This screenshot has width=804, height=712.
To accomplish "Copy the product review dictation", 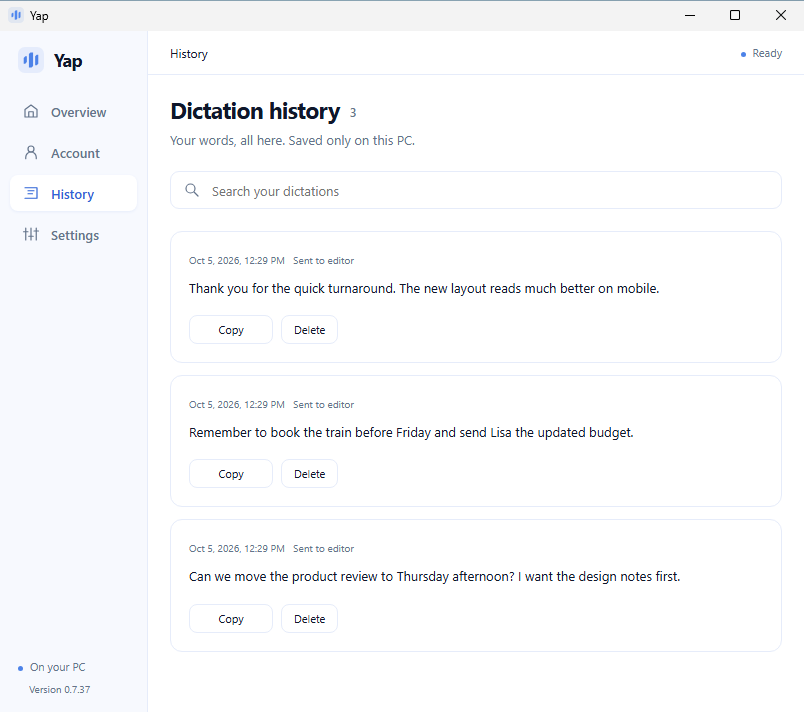I will click(231, 619).
